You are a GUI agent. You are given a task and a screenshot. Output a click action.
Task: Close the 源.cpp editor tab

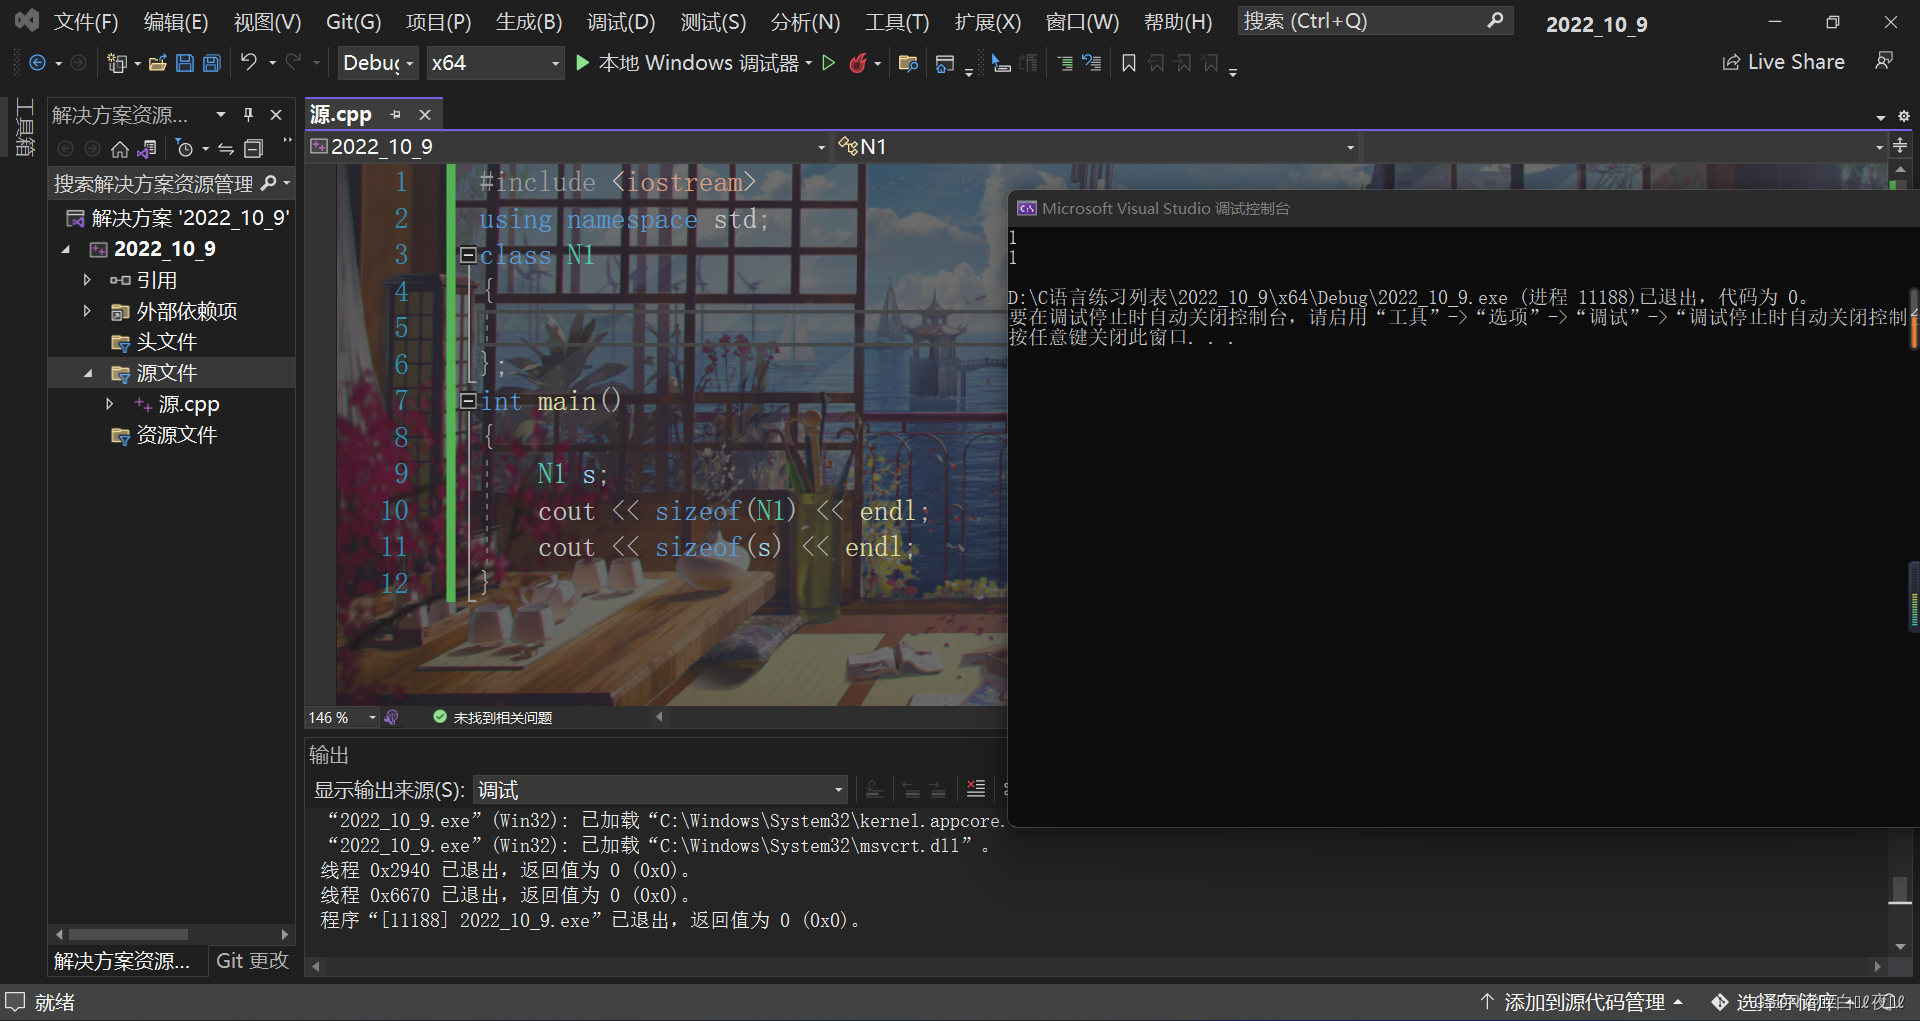425,115
